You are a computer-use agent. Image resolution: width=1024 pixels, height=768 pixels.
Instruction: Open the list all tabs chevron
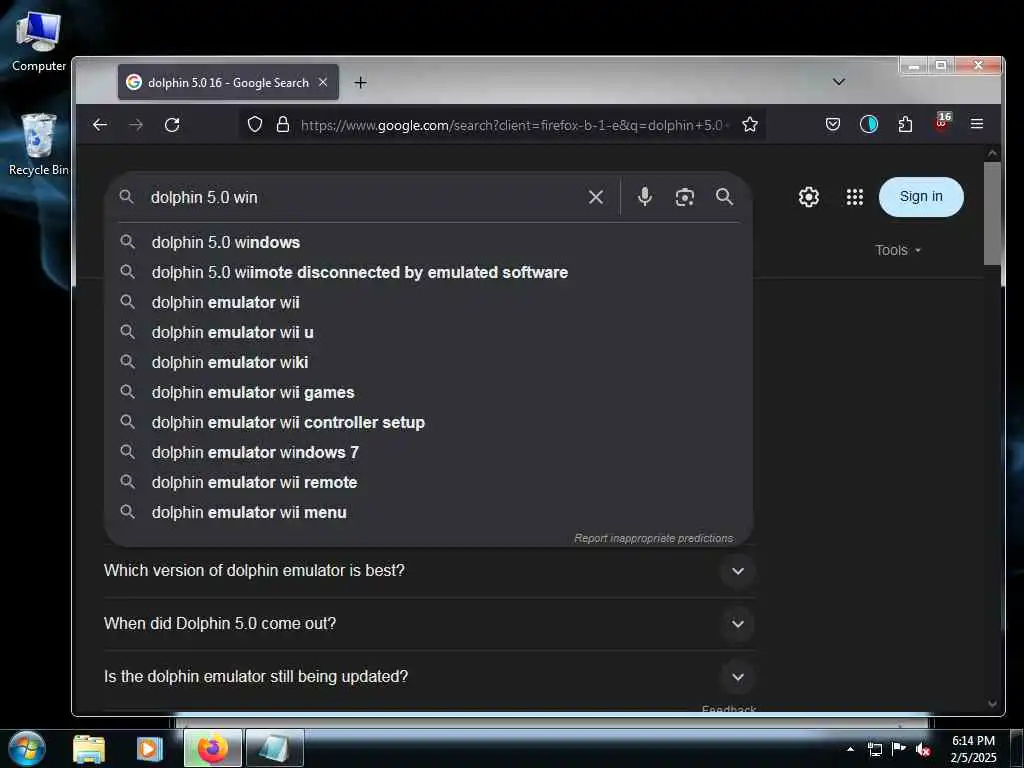pyautogui.click(x=839, y=82)
